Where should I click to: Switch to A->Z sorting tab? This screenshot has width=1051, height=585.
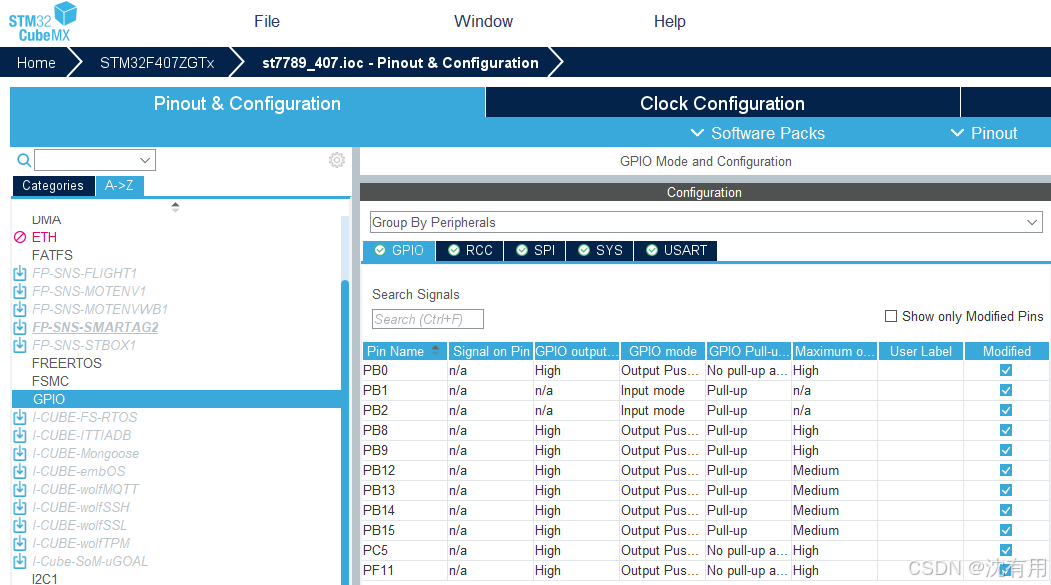click(119, 186)
